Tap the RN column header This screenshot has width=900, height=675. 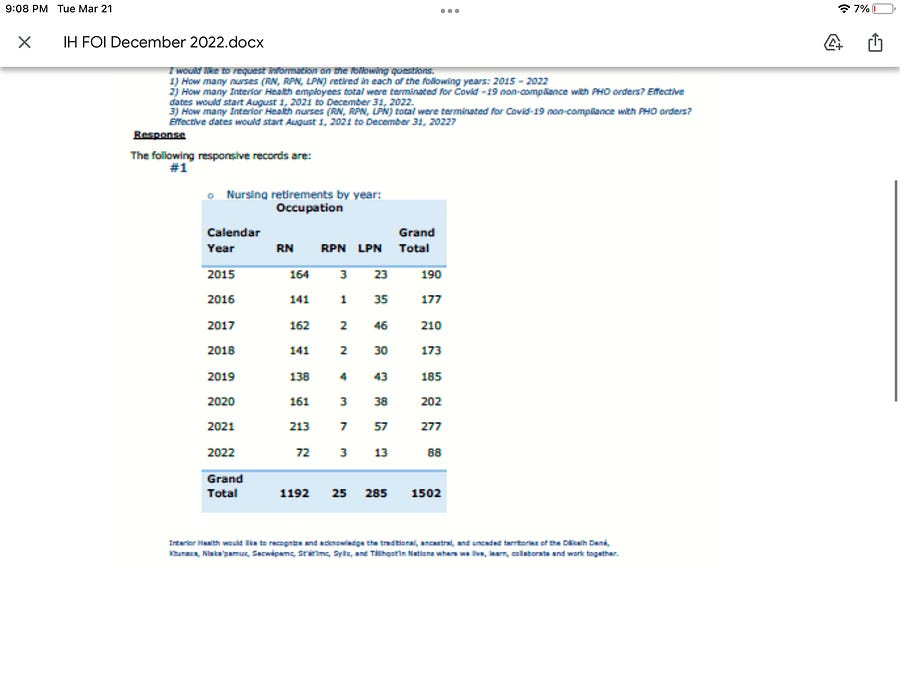[x=285, y=248]
